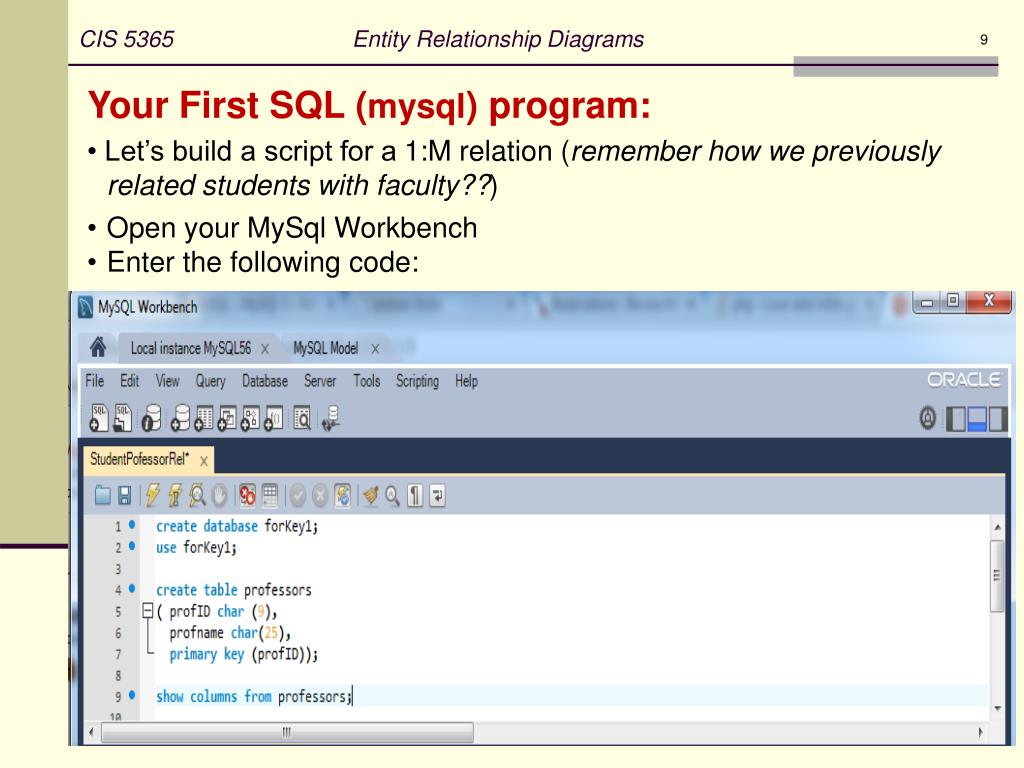Beautify query broom icon

coord(370,496)
